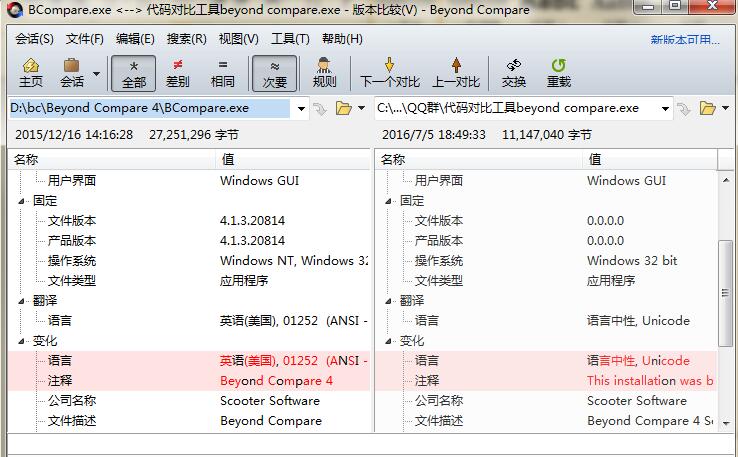Open right path history dropdown arrow
Viewport: 738px width, 457px height.
pyautogui.click(x=665, y=109)
